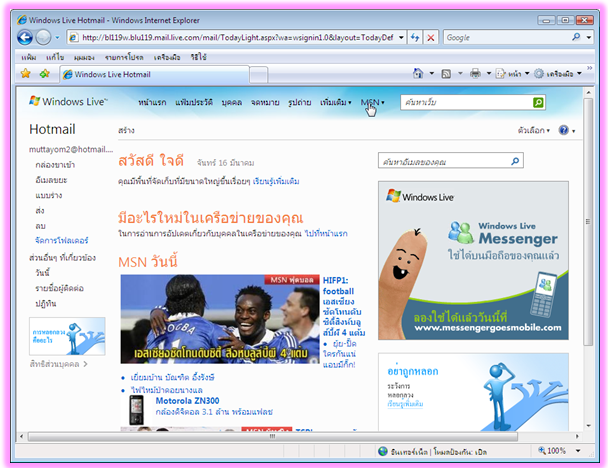The height and width of the screenshot is (468, 608).
Task: Open the แก้ไข menu
Action: pyautogui.click(x=55, y=57)
